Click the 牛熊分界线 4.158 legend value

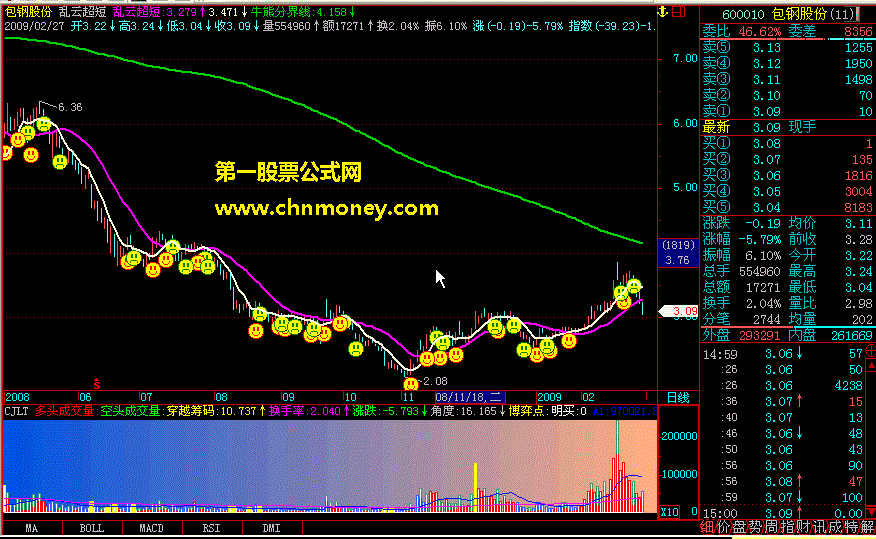[x=304, y=12]
